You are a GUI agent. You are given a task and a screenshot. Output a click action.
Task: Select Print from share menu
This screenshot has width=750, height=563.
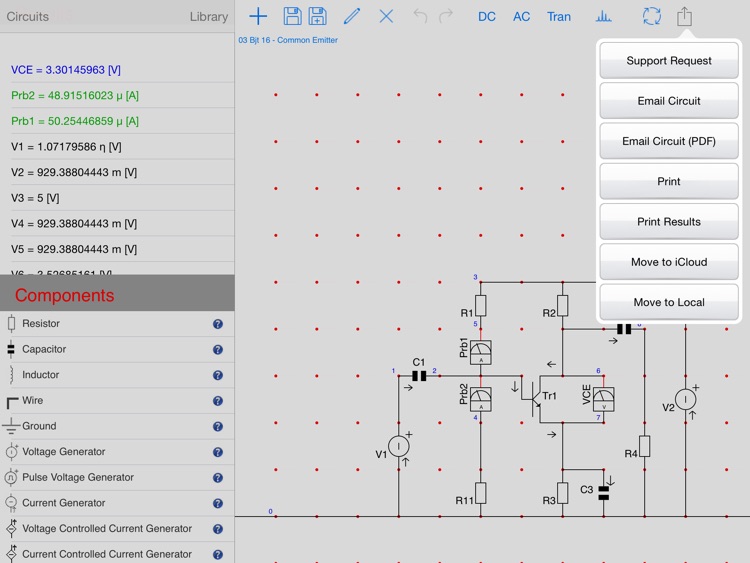[x=669, y=181]
